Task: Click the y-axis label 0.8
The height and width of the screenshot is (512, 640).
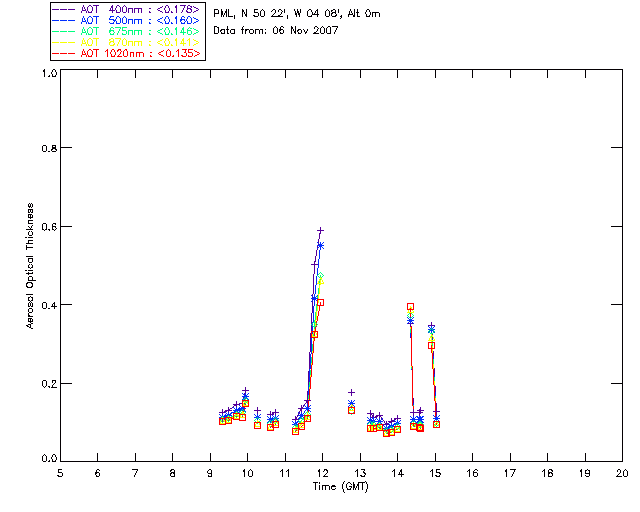Action: click(49, 149)
